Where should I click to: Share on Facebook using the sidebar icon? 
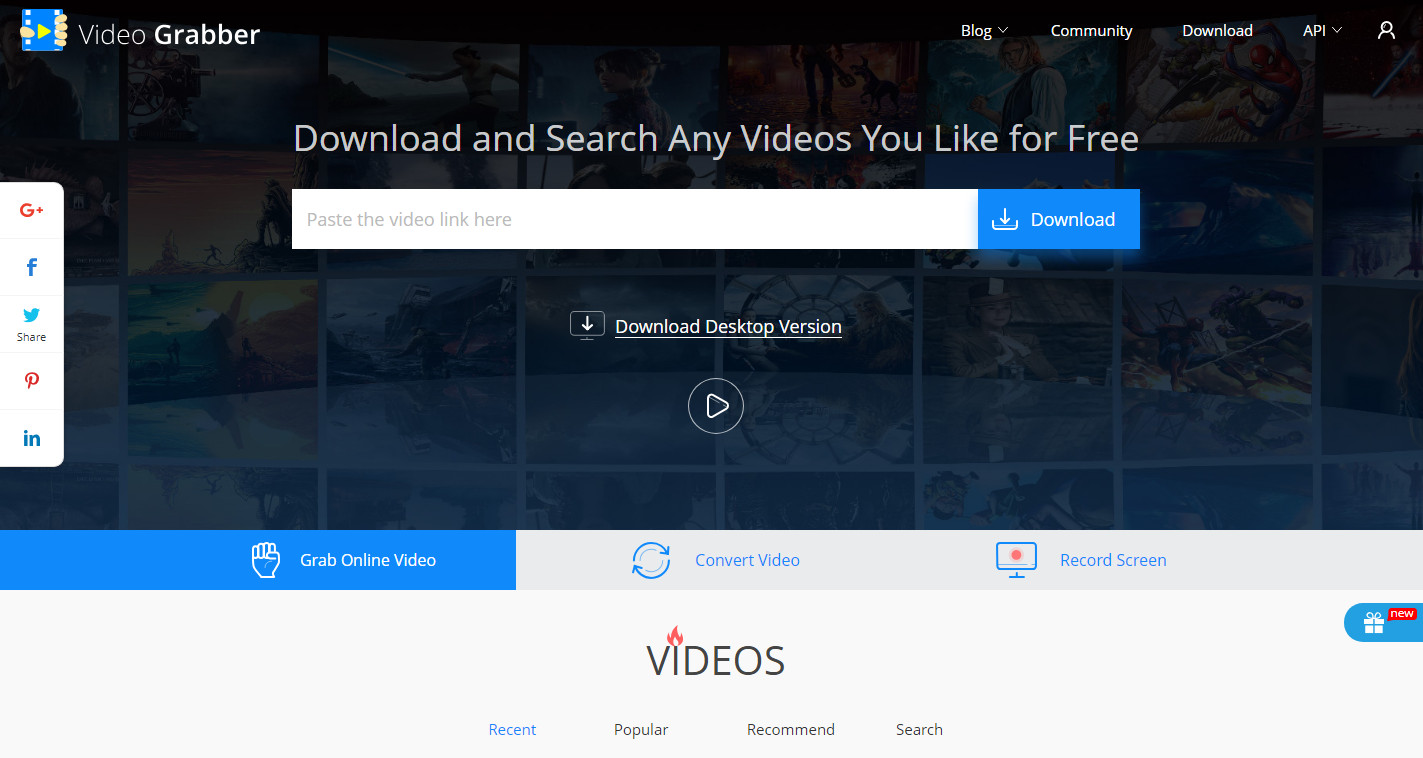tap(32, 267)
